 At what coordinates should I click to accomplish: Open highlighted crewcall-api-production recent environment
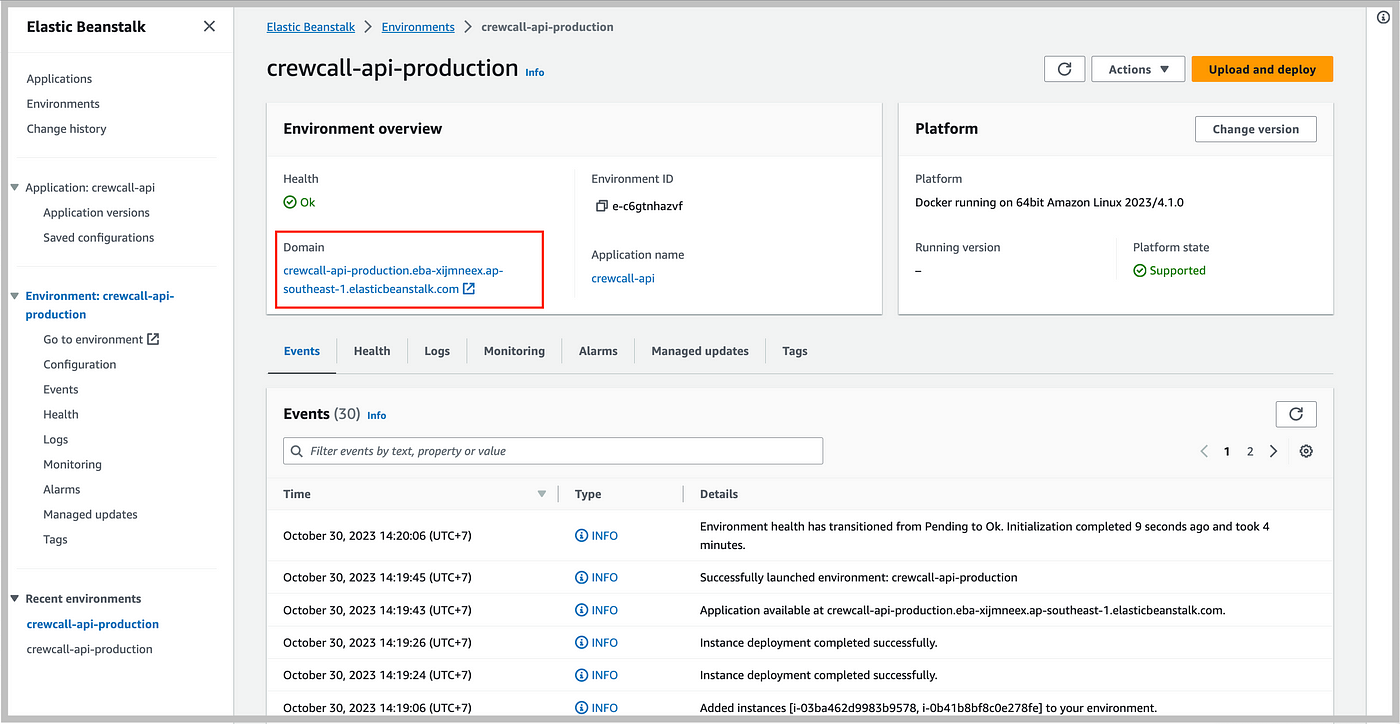point(92,624)
